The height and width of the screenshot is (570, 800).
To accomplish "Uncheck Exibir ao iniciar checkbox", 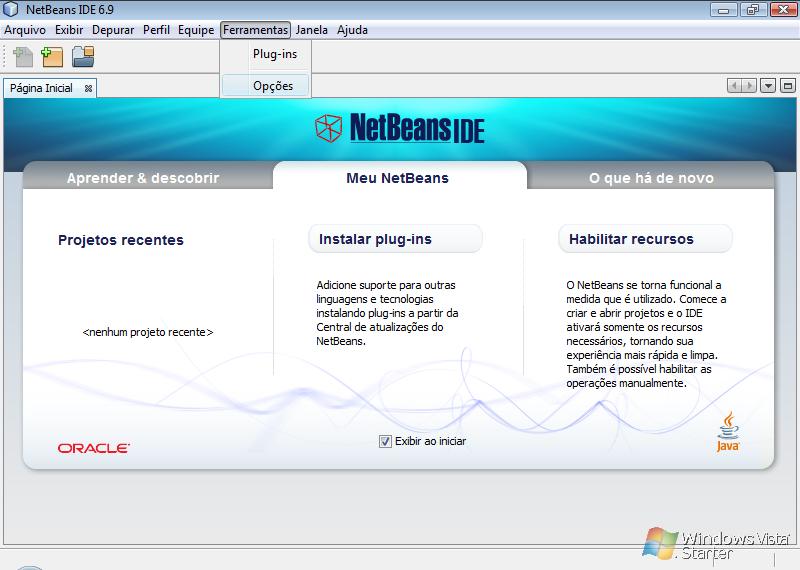I will (385, 441).
